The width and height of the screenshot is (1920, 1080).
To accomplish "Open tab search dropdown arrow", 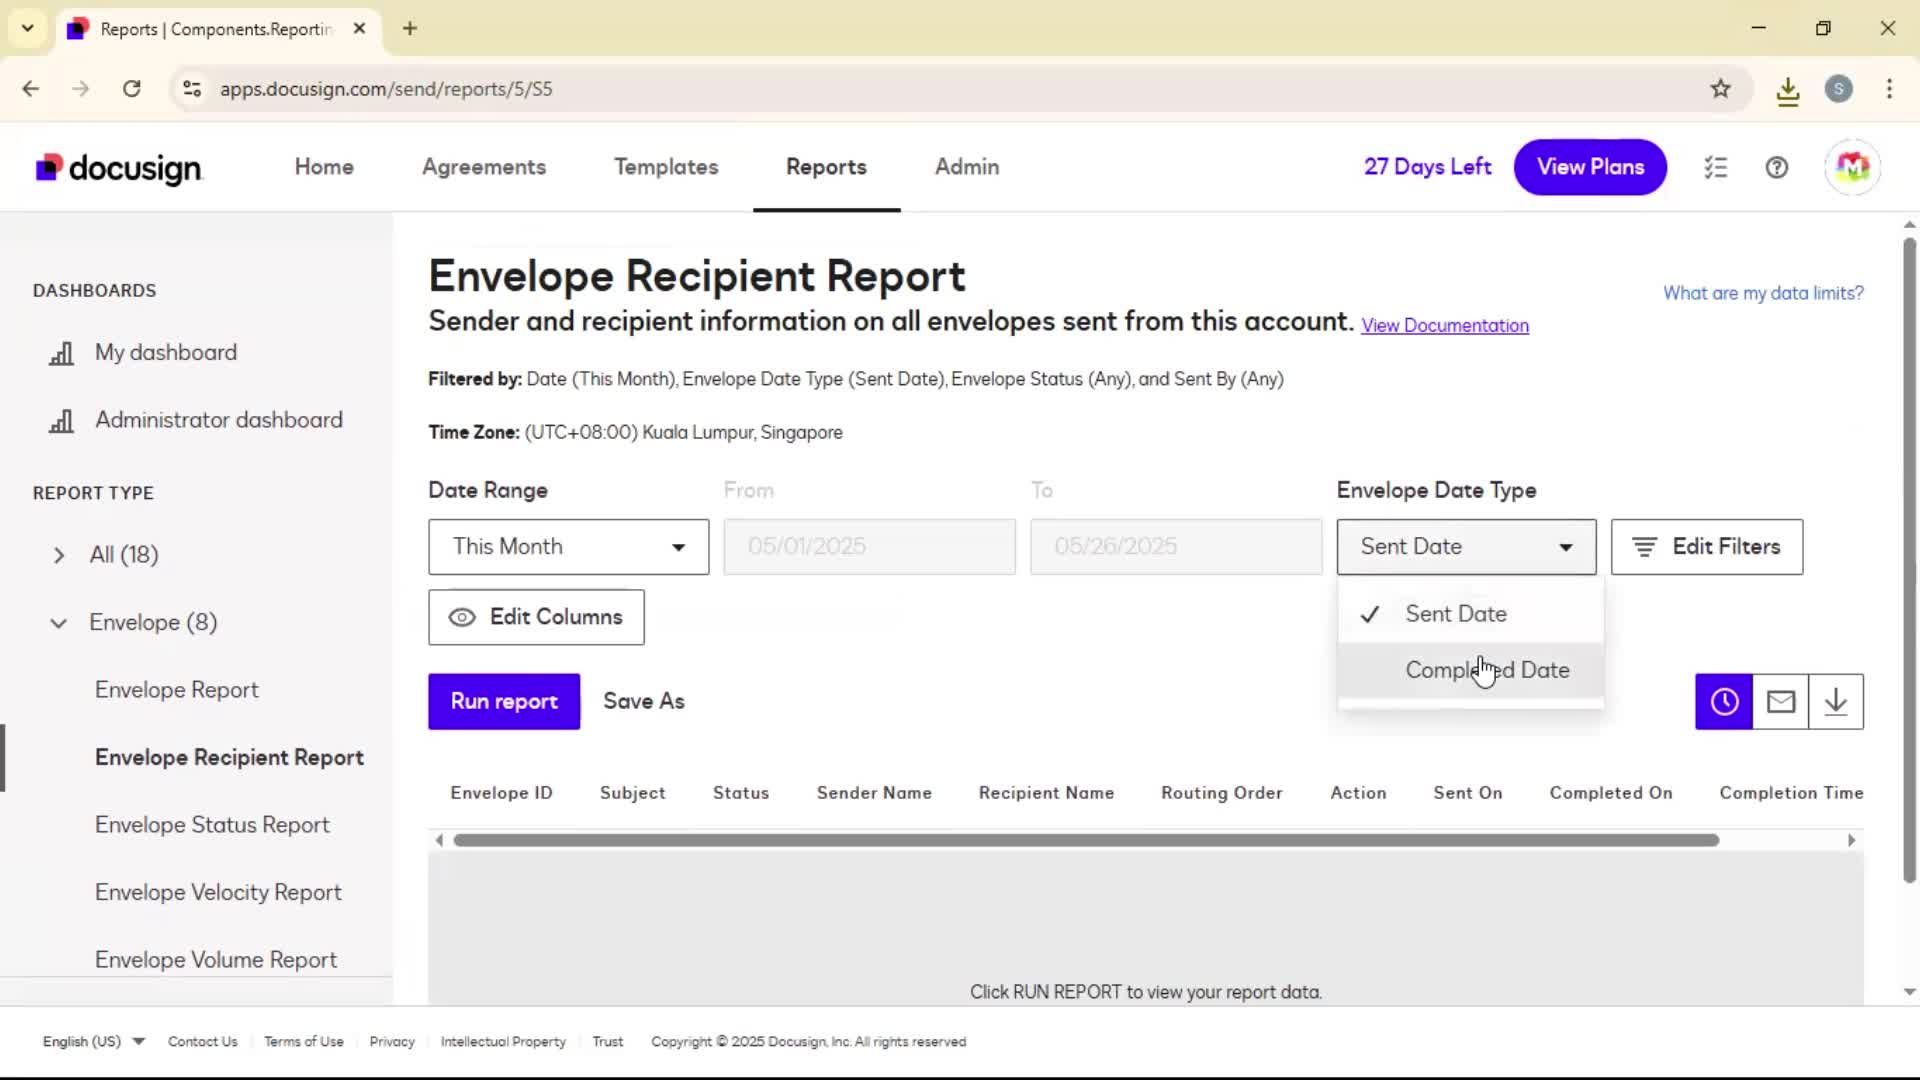I will 28,28.
